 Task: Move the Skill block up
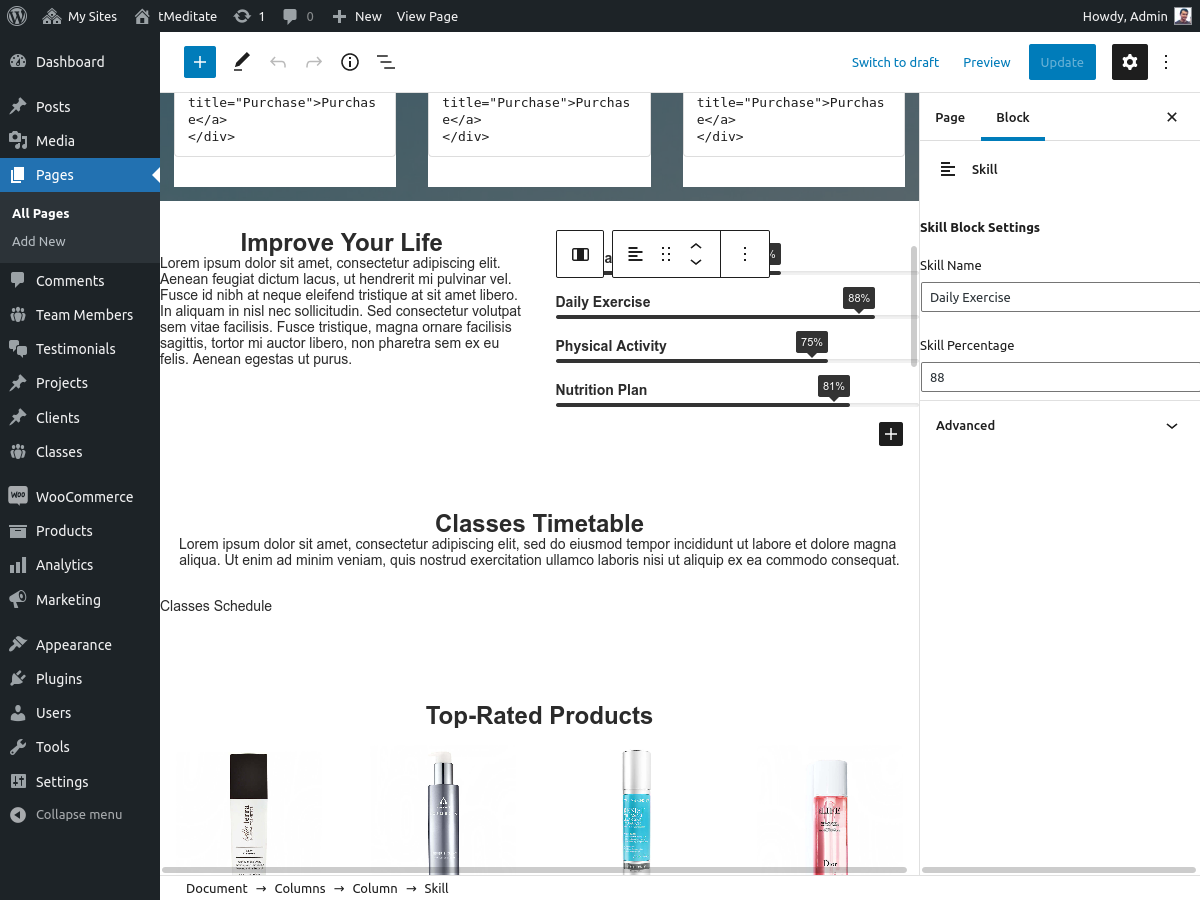(696, 245)
